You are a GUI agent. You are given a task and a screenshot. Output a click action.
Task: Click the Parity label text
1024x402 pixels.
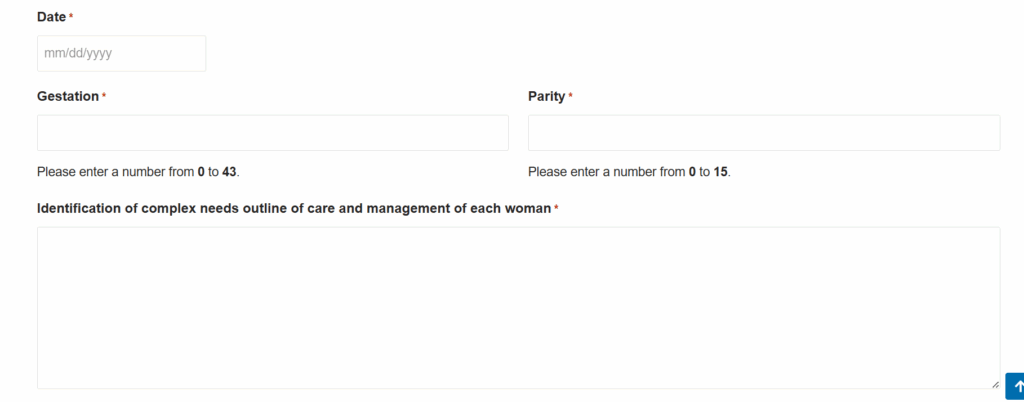coord(546,96)
